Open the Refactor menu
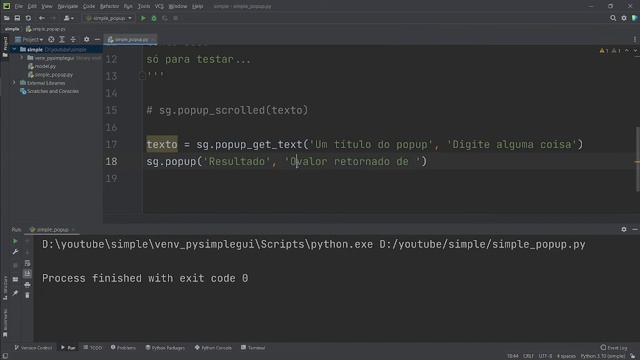640x360 pixels. coord(109,7)
